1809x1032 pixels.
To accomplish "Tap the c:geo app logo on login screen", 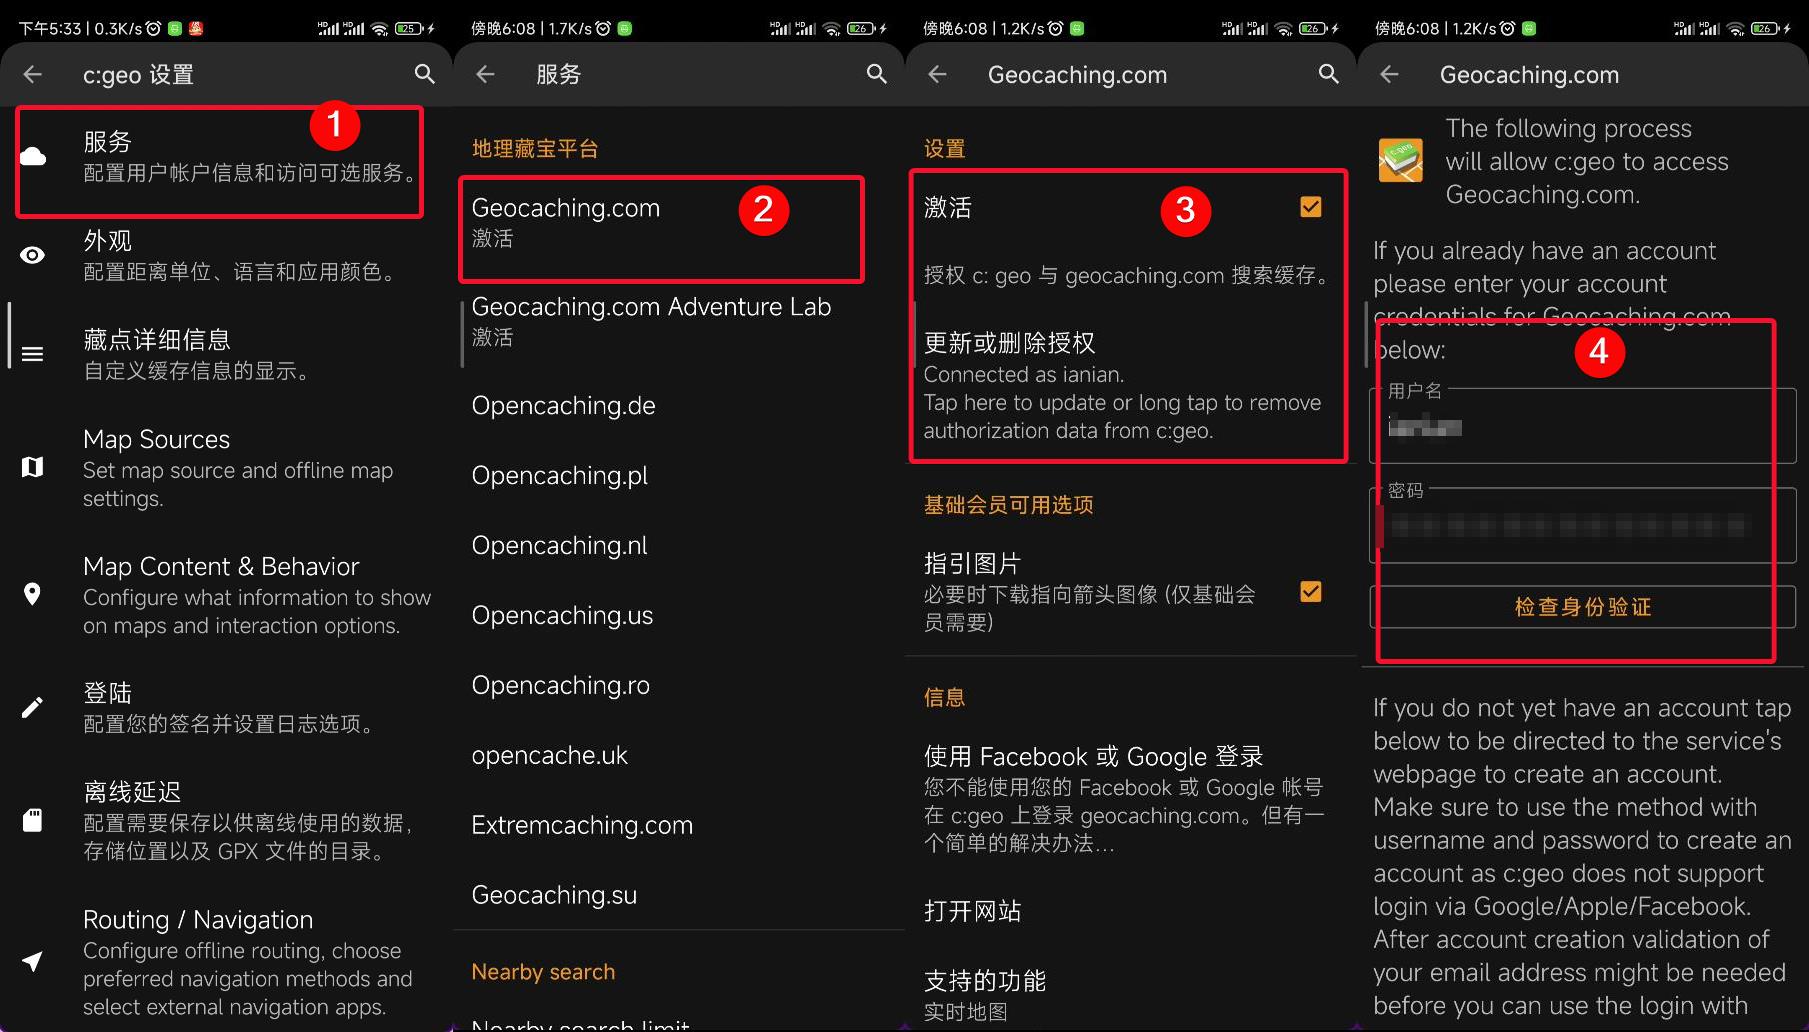I will click(x=1401, y=161).
